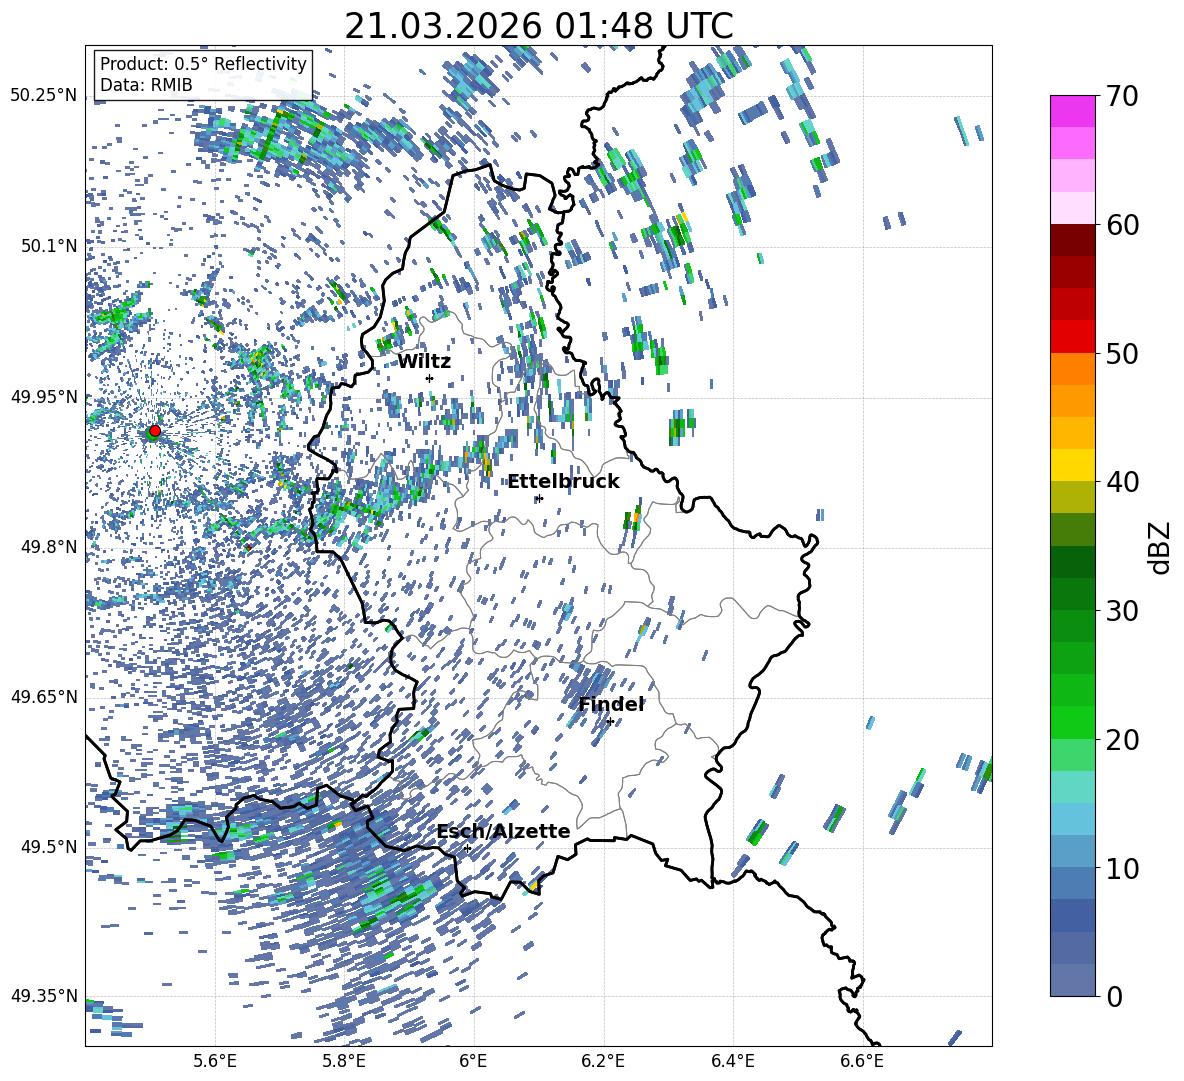
Task: Click the Esch/Alzette station cross marker
Action: tap(467, 848)
